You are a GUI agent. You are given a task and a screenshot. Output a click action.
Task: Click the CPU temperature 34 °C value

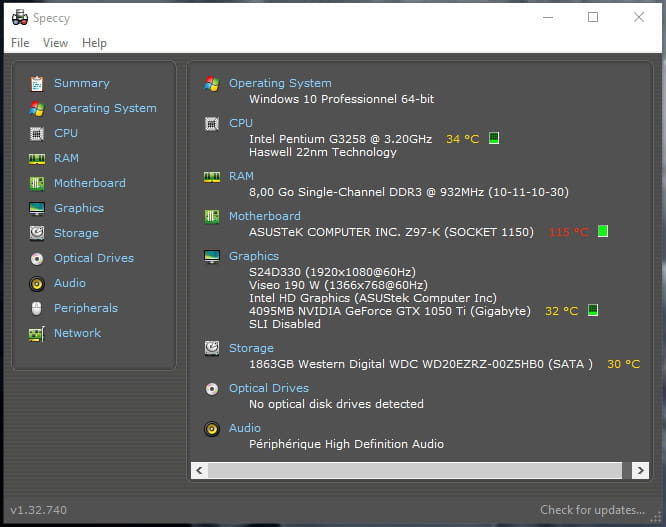click(x=462, y=139)
